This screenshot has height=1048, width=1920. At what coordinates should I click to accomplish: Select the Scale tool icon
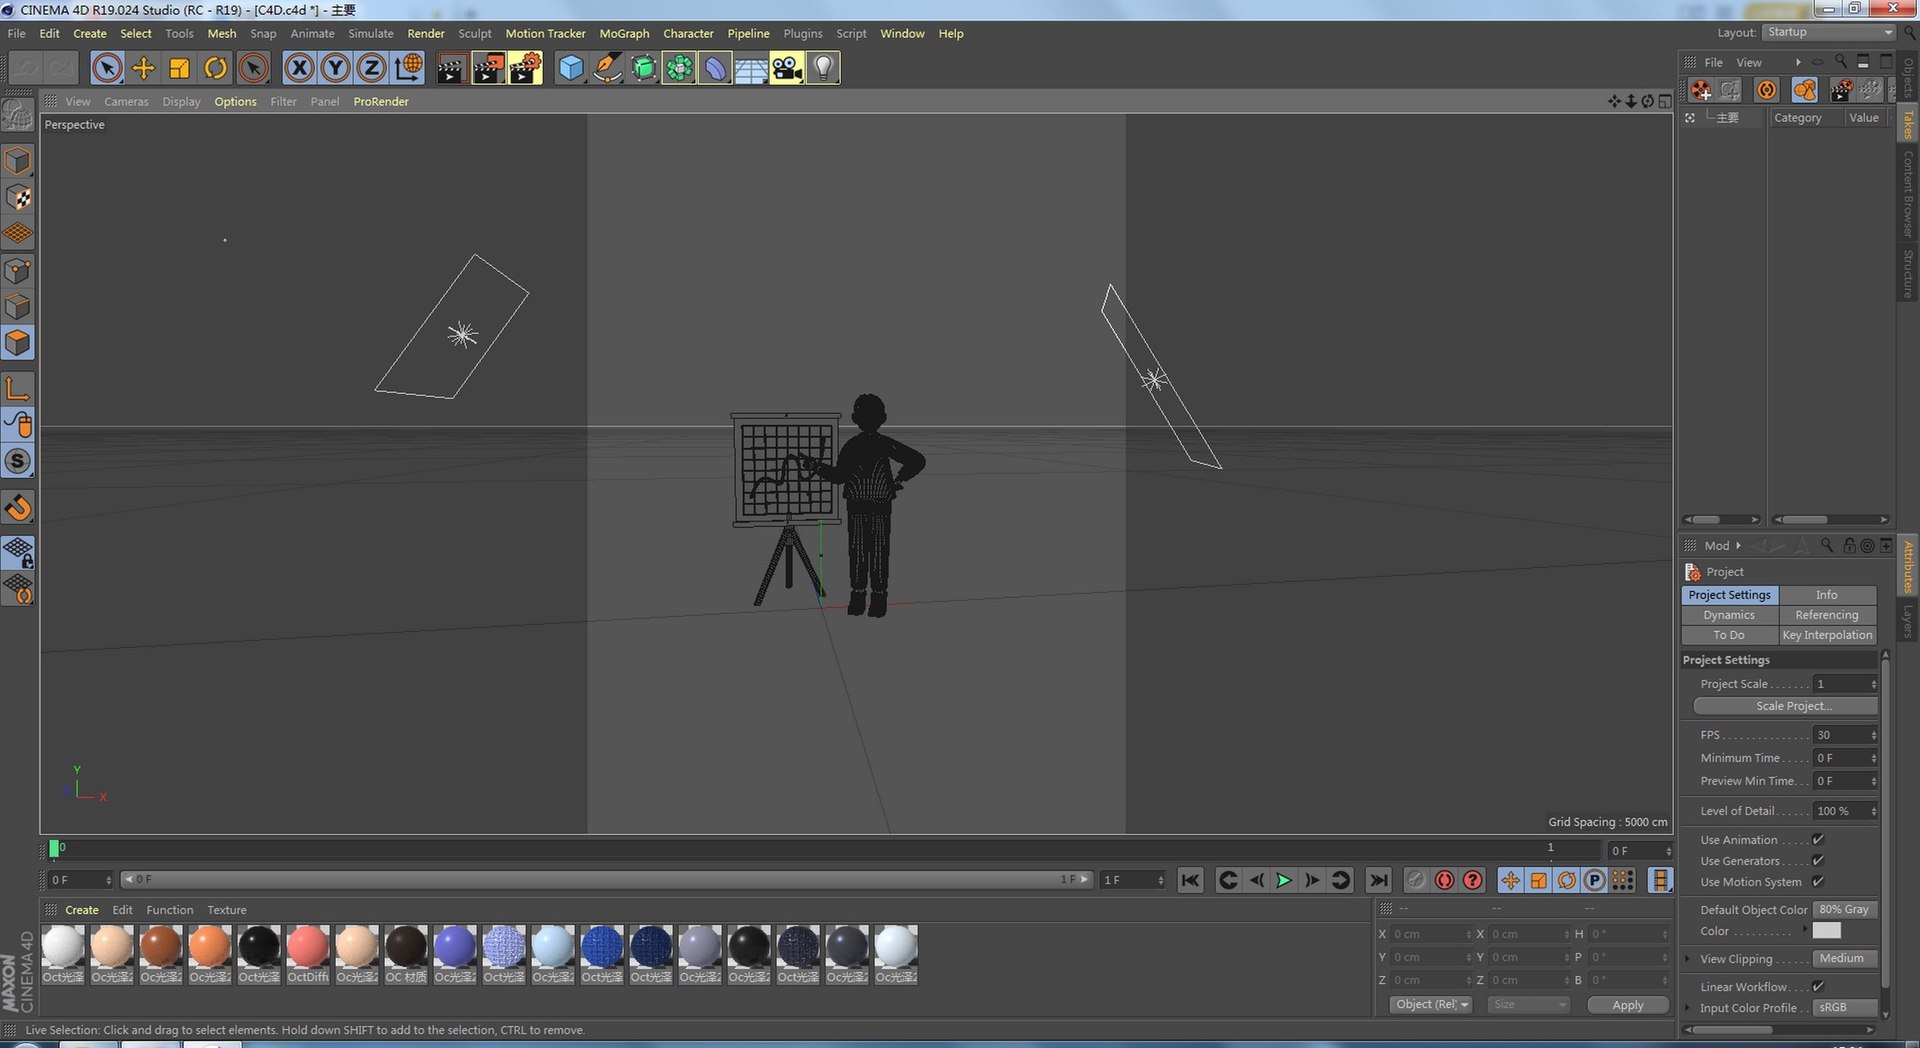point(180,68)
